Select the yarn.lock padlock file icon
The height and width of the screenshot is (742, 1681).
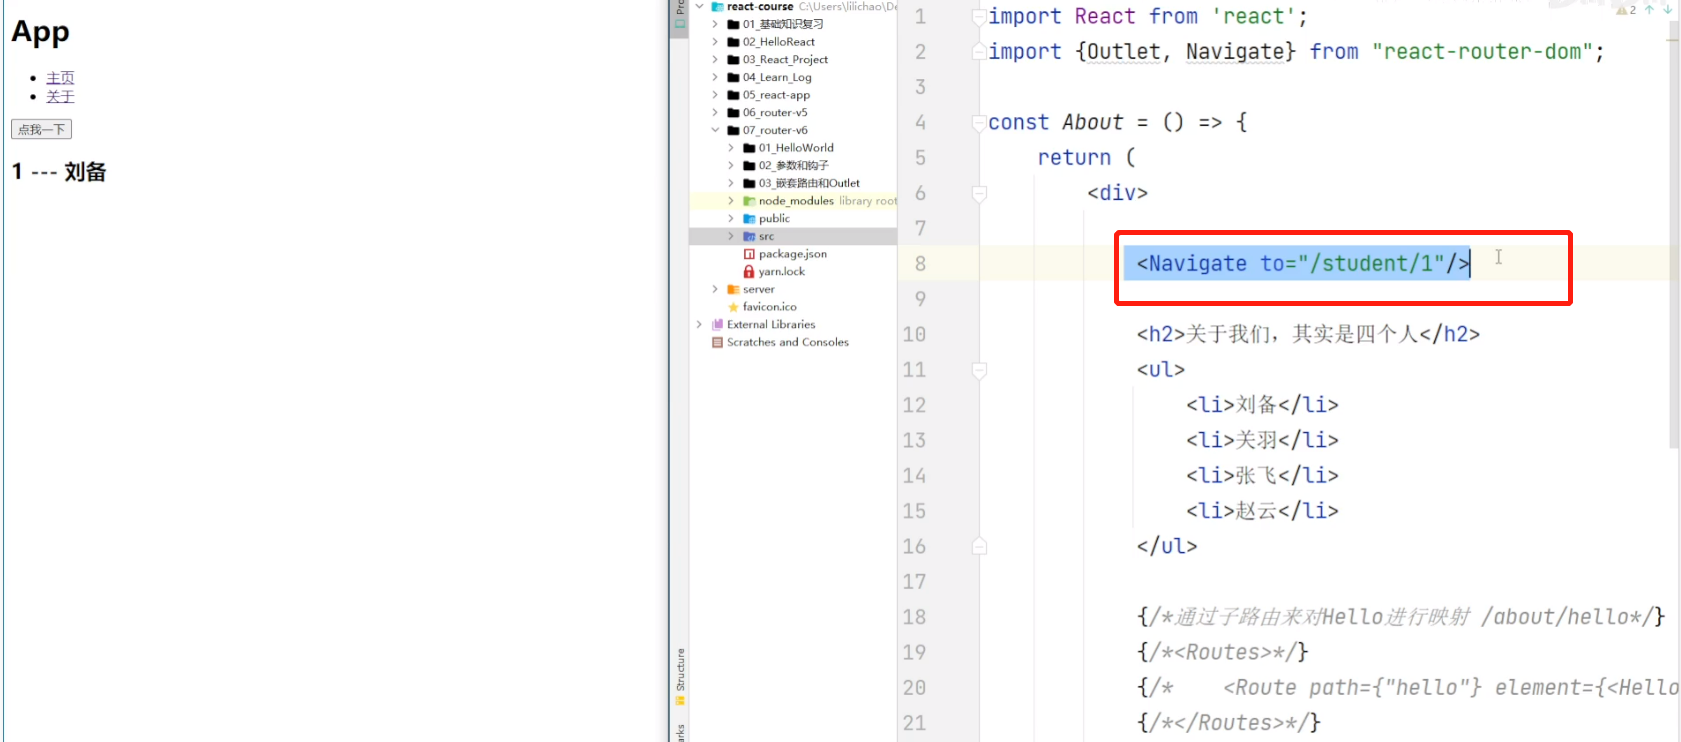[749, 272]
